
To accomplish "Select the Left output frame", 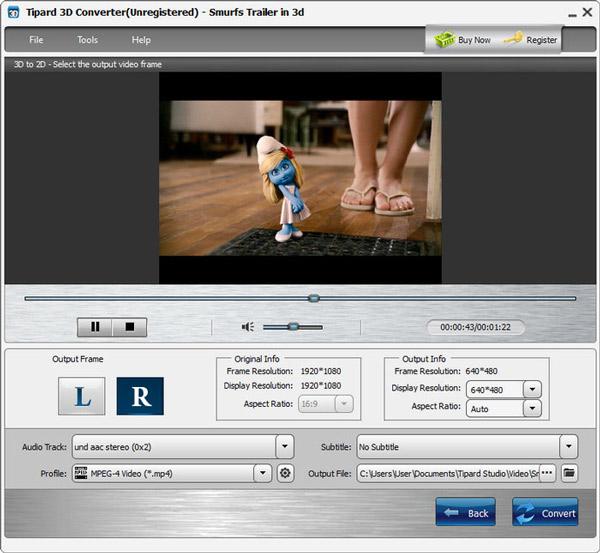I will (x=82, y=396).
